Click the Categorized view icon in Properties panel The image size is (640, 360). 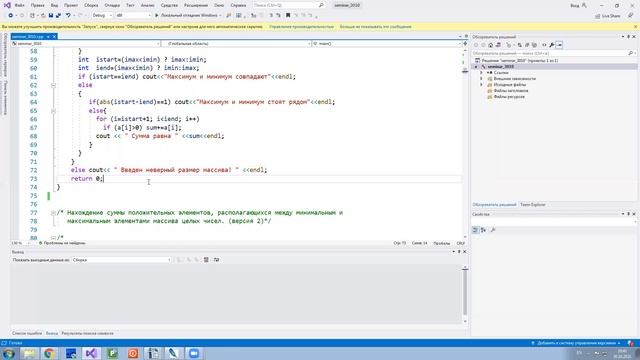(476, 230)
